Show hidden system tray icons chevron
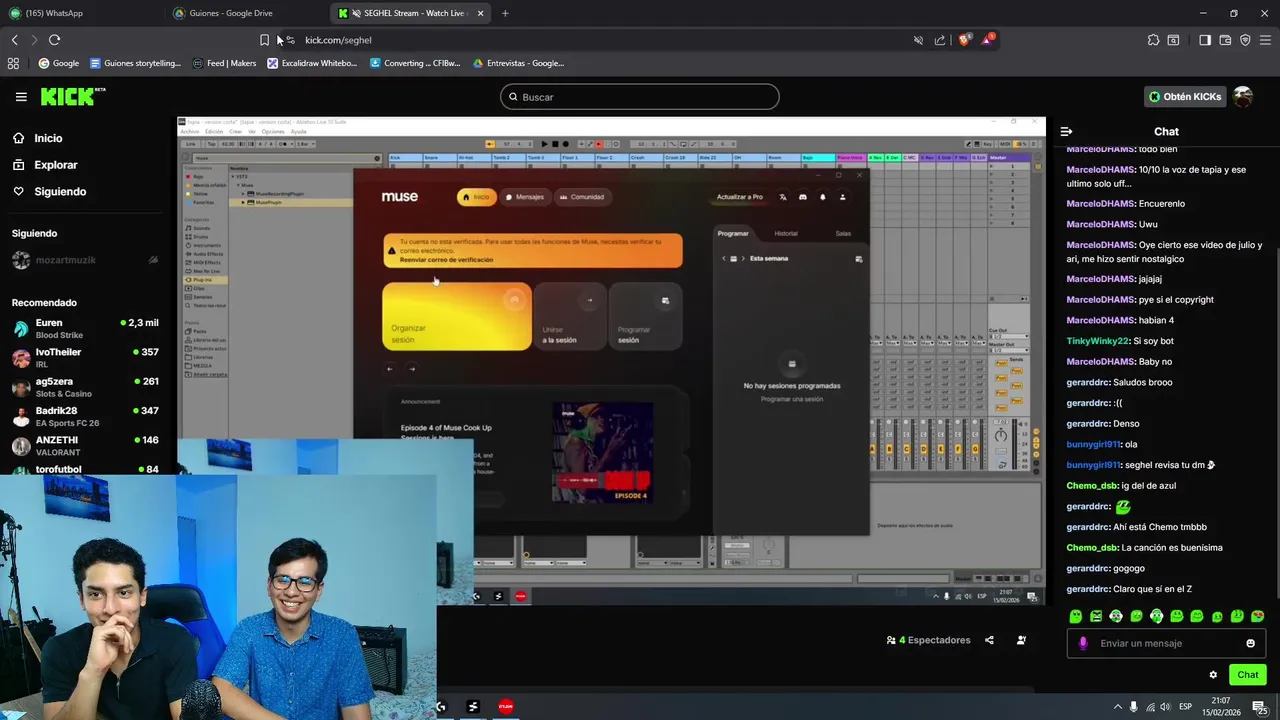 click(x=1118, y=707)
